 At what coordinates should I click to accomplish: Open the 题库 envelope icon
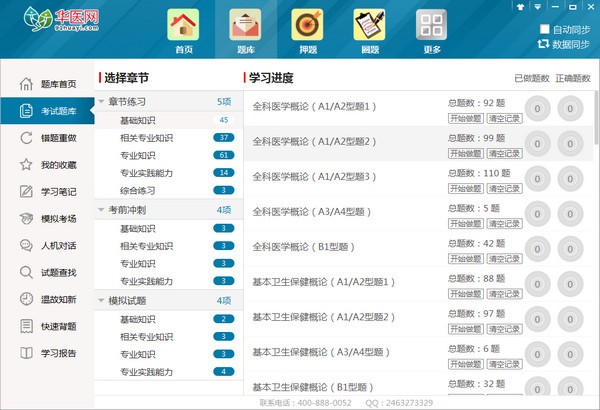(x=245, y=25)
